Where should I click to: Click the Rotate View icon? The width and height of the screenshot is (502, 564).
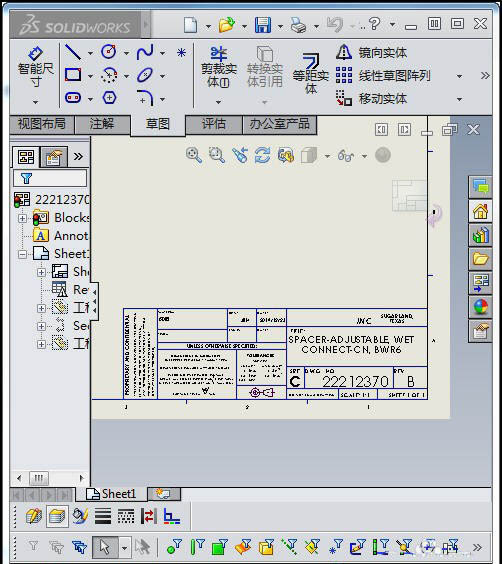click(263, 155)
